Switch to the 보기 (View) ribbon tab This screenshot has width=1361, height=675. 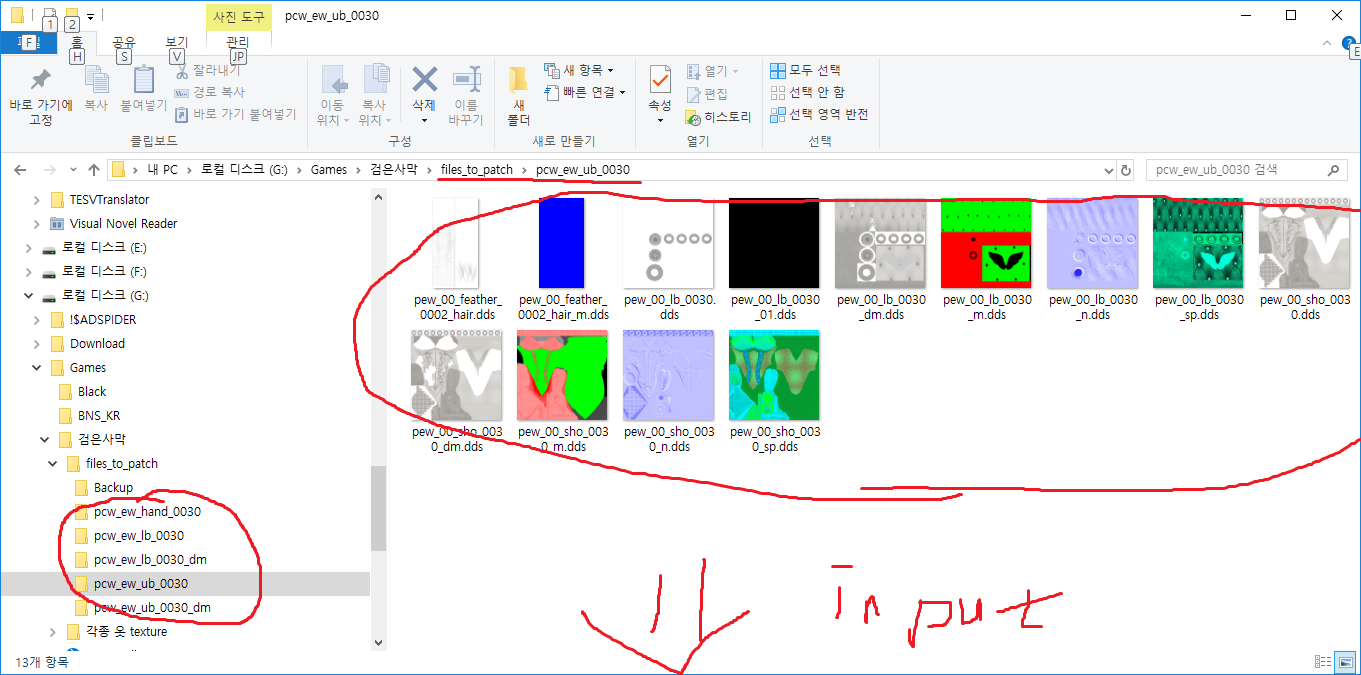click(x=177, y=42)
